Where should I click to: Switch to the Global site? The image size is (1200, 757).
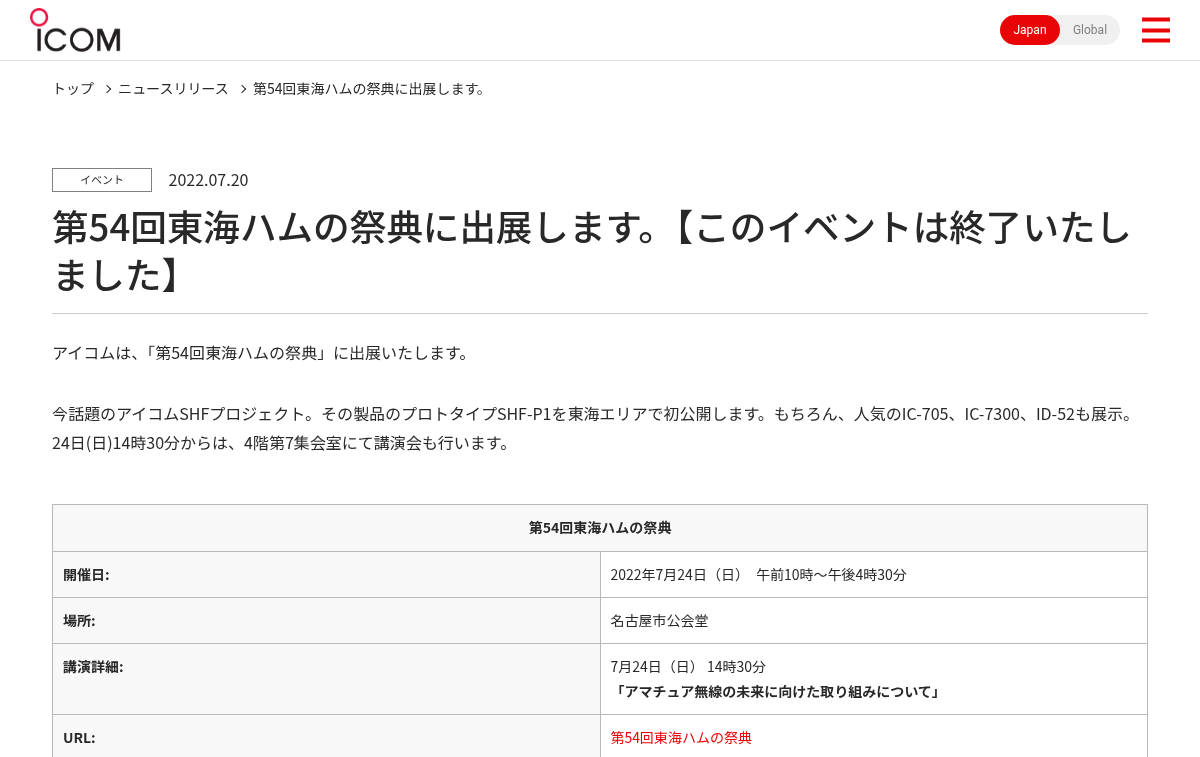point(1089,30)
